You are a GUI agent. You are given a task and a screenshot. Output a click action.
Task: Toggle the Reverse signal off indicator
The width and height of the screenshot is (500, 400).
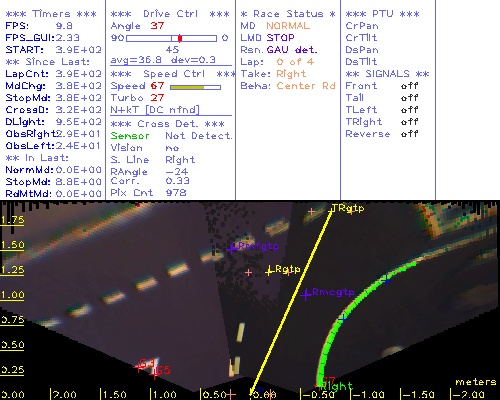point(409,134)
